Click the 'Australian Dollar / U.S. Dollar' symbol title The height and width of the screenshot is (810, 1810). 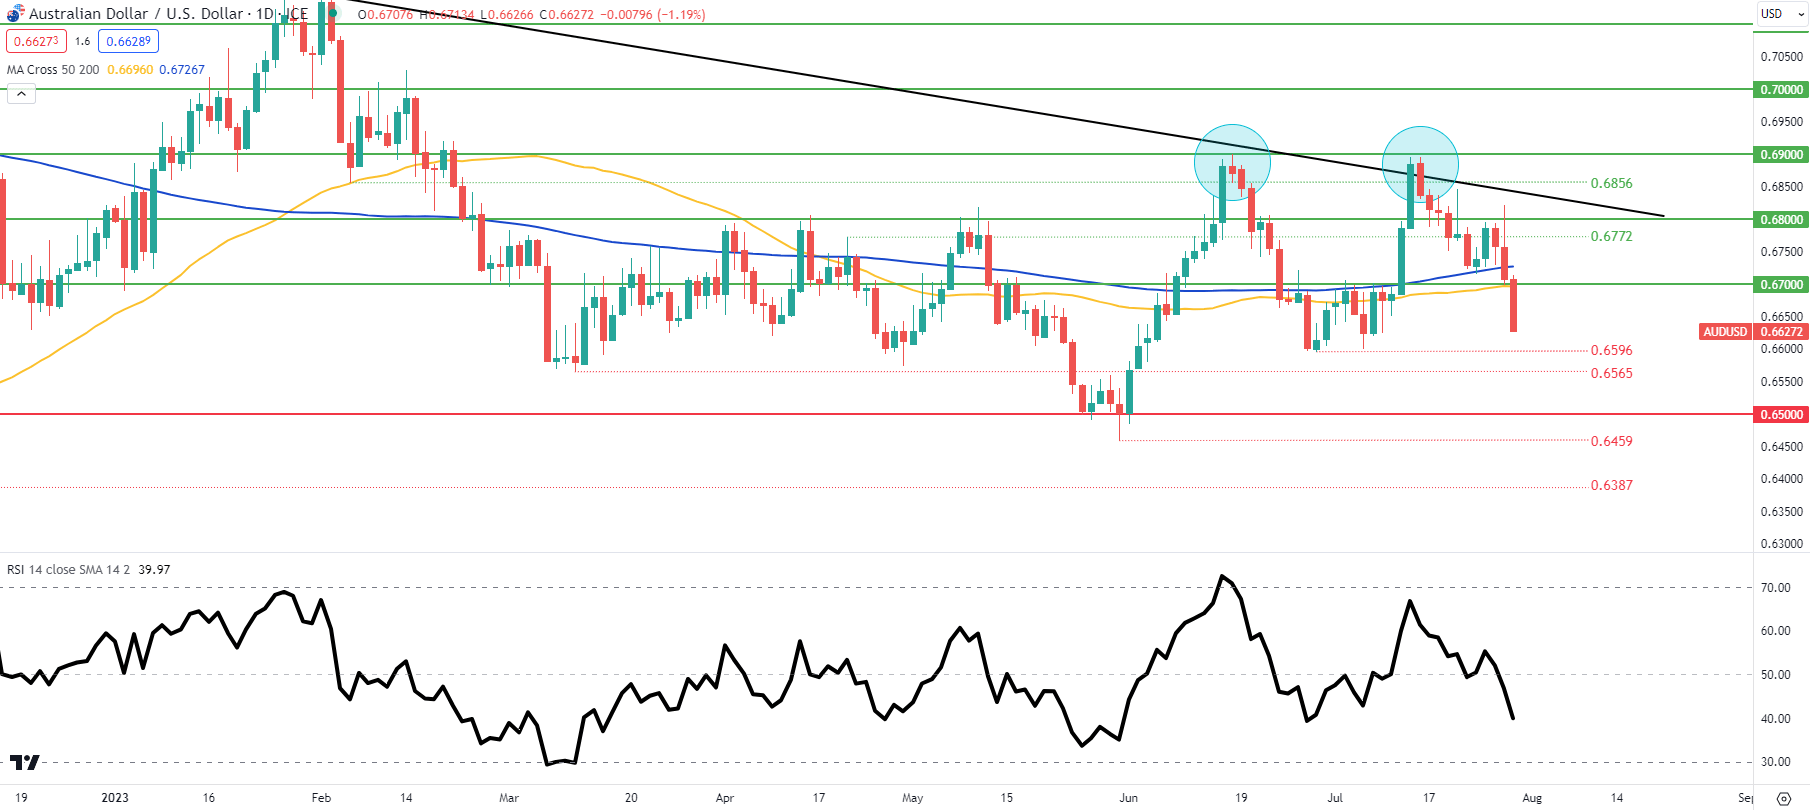pyautogui.click(x=135, y=14)
